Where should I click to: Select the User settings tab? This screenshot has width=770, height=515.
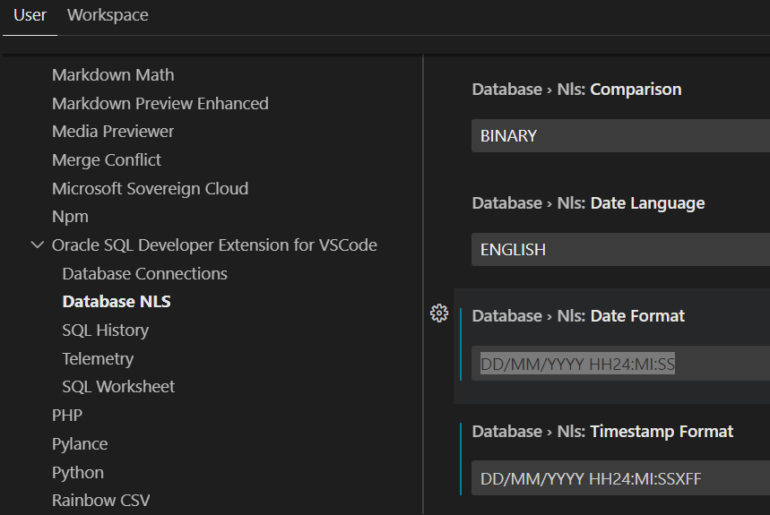(30, 15)
